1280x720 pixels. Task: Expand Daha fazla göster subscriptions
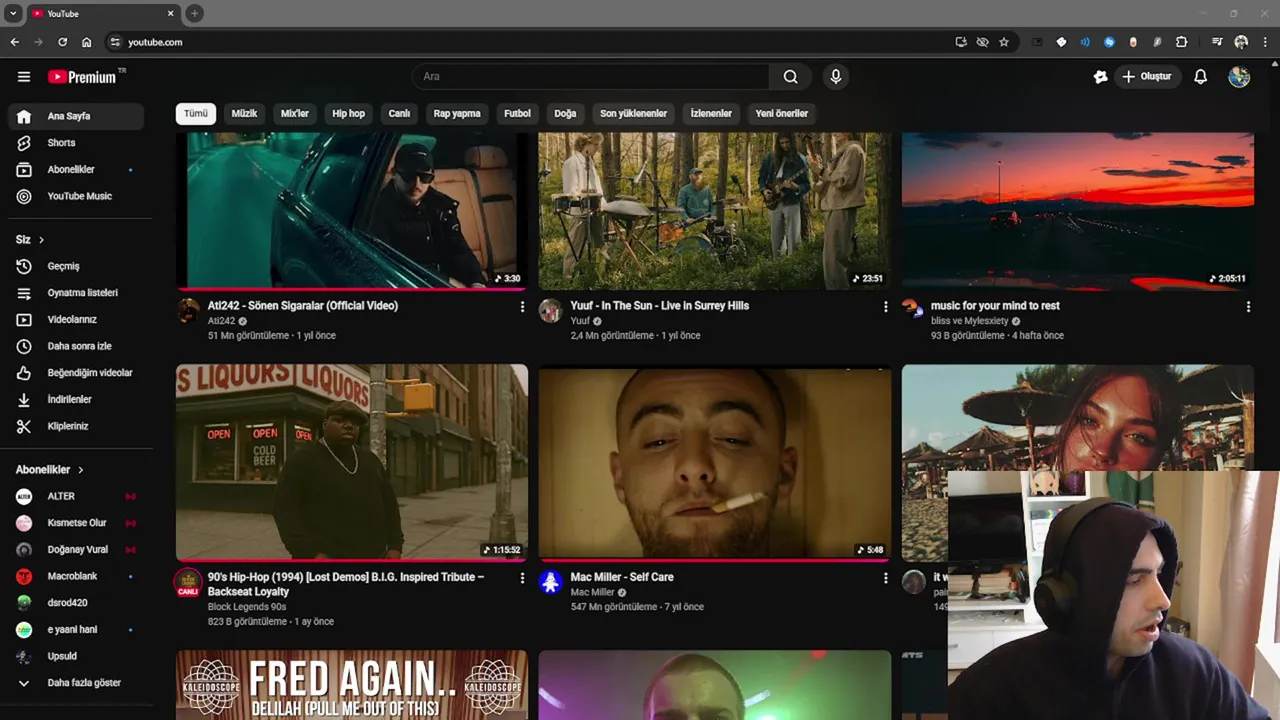tap(76, 683)
